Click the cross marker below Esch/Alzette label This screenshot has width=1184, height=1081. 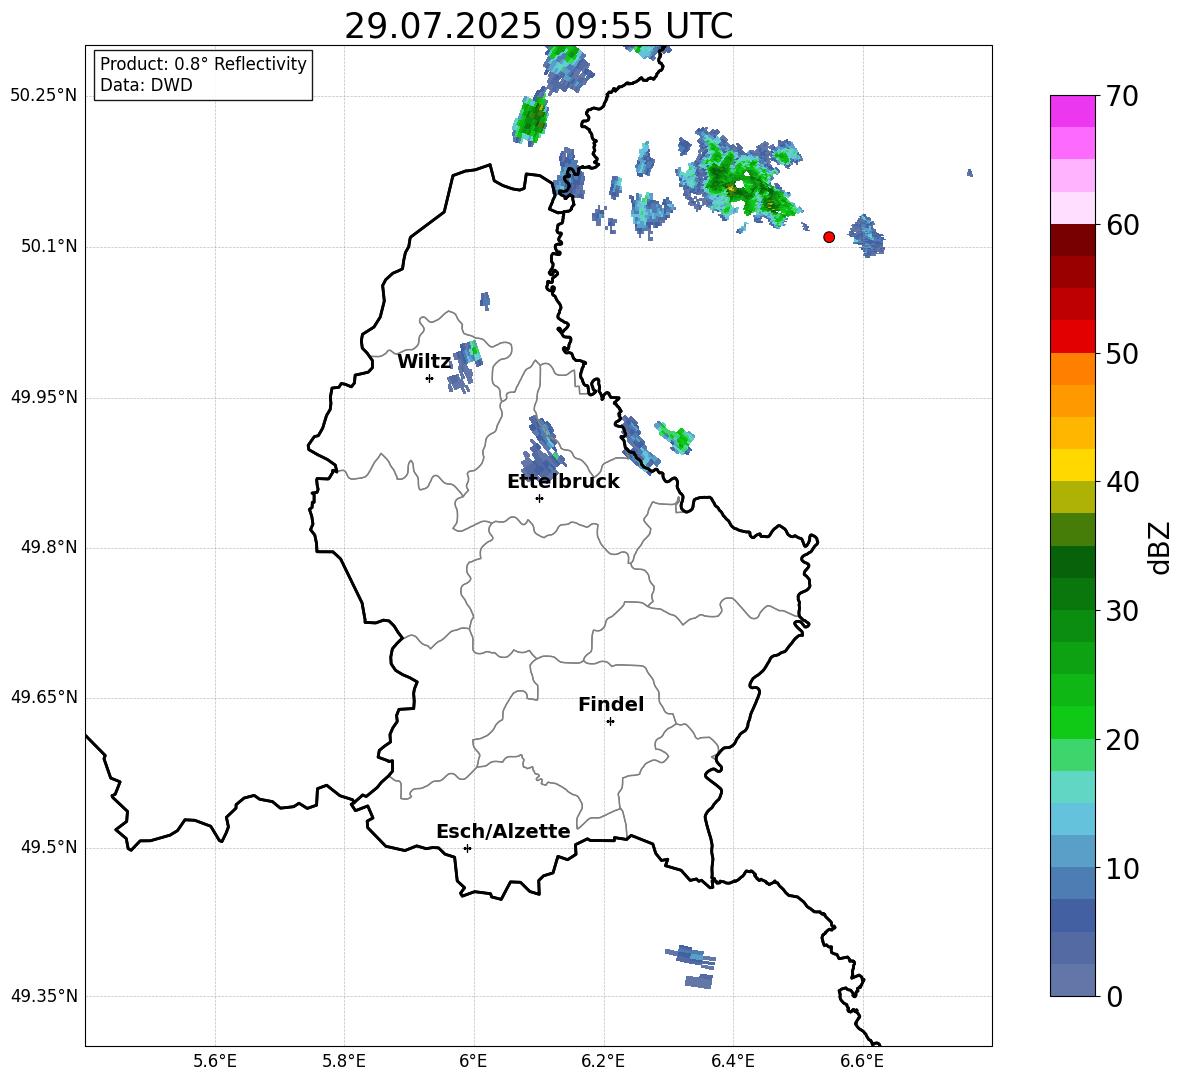coord(467,848)
